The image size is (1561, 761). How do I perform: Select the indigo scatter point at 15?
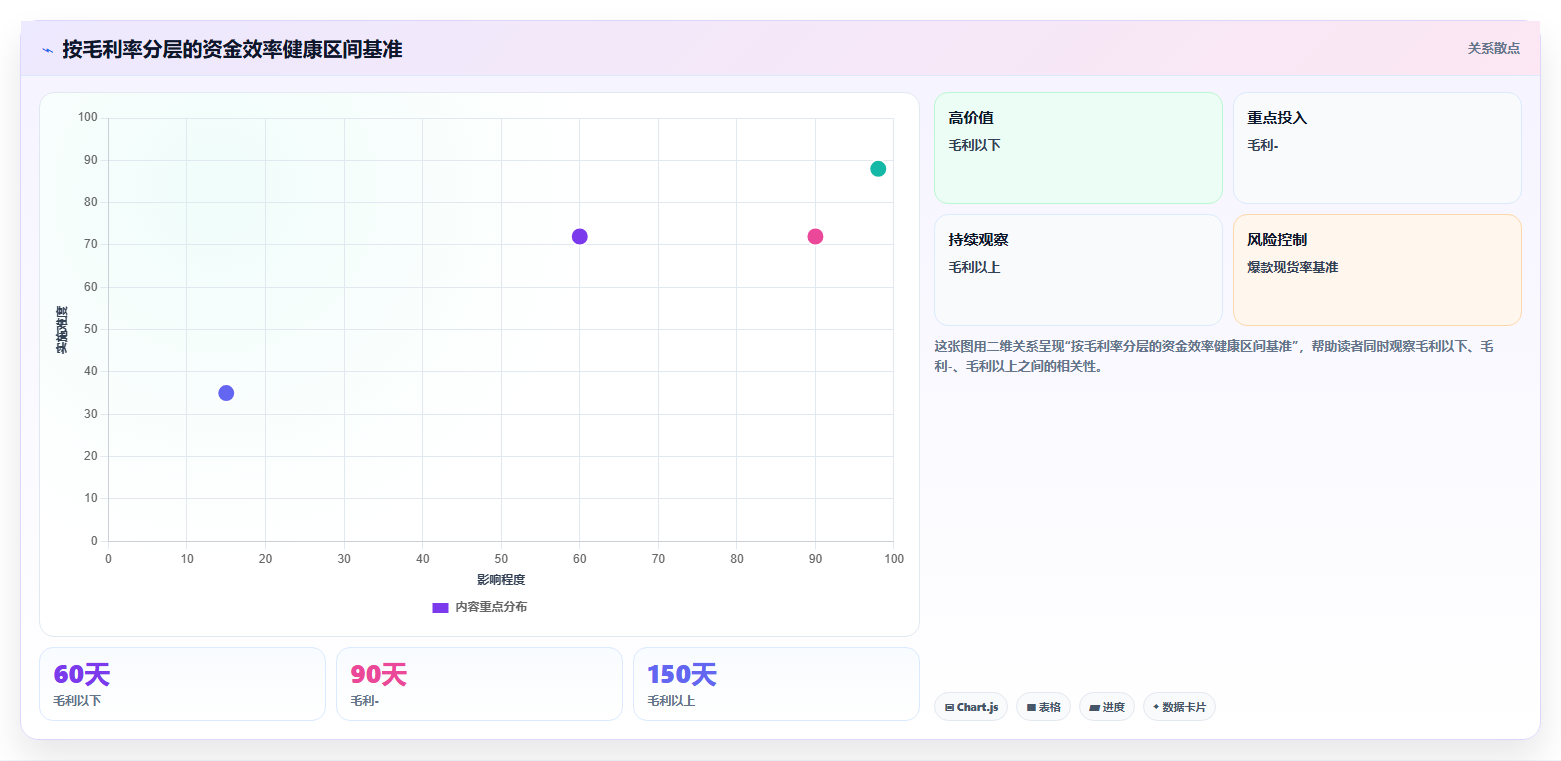coord(226,392)
